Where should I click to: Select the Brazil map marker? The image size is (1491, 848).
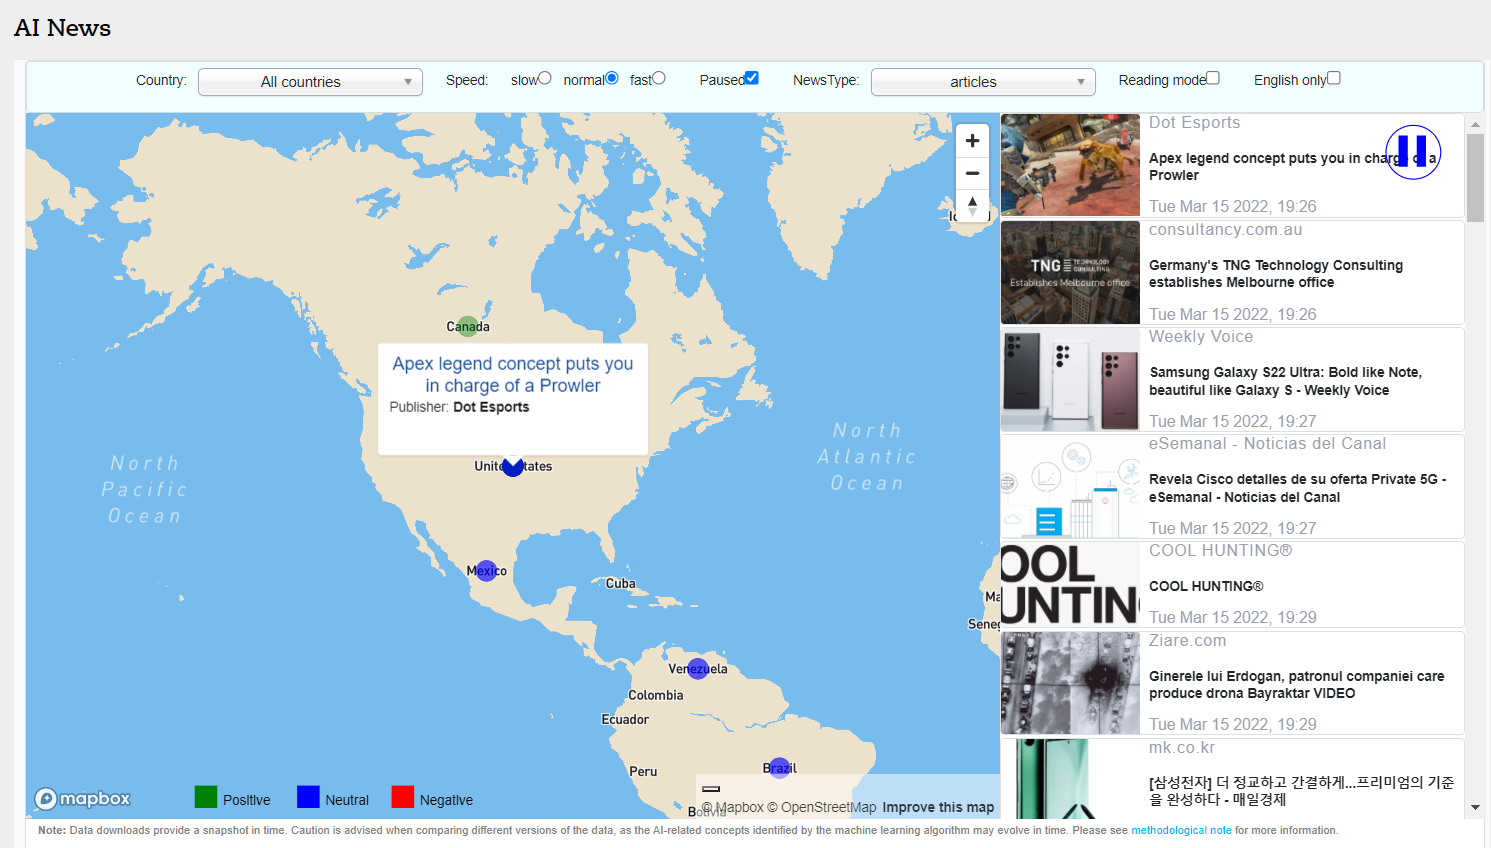[x=779, y=767]
